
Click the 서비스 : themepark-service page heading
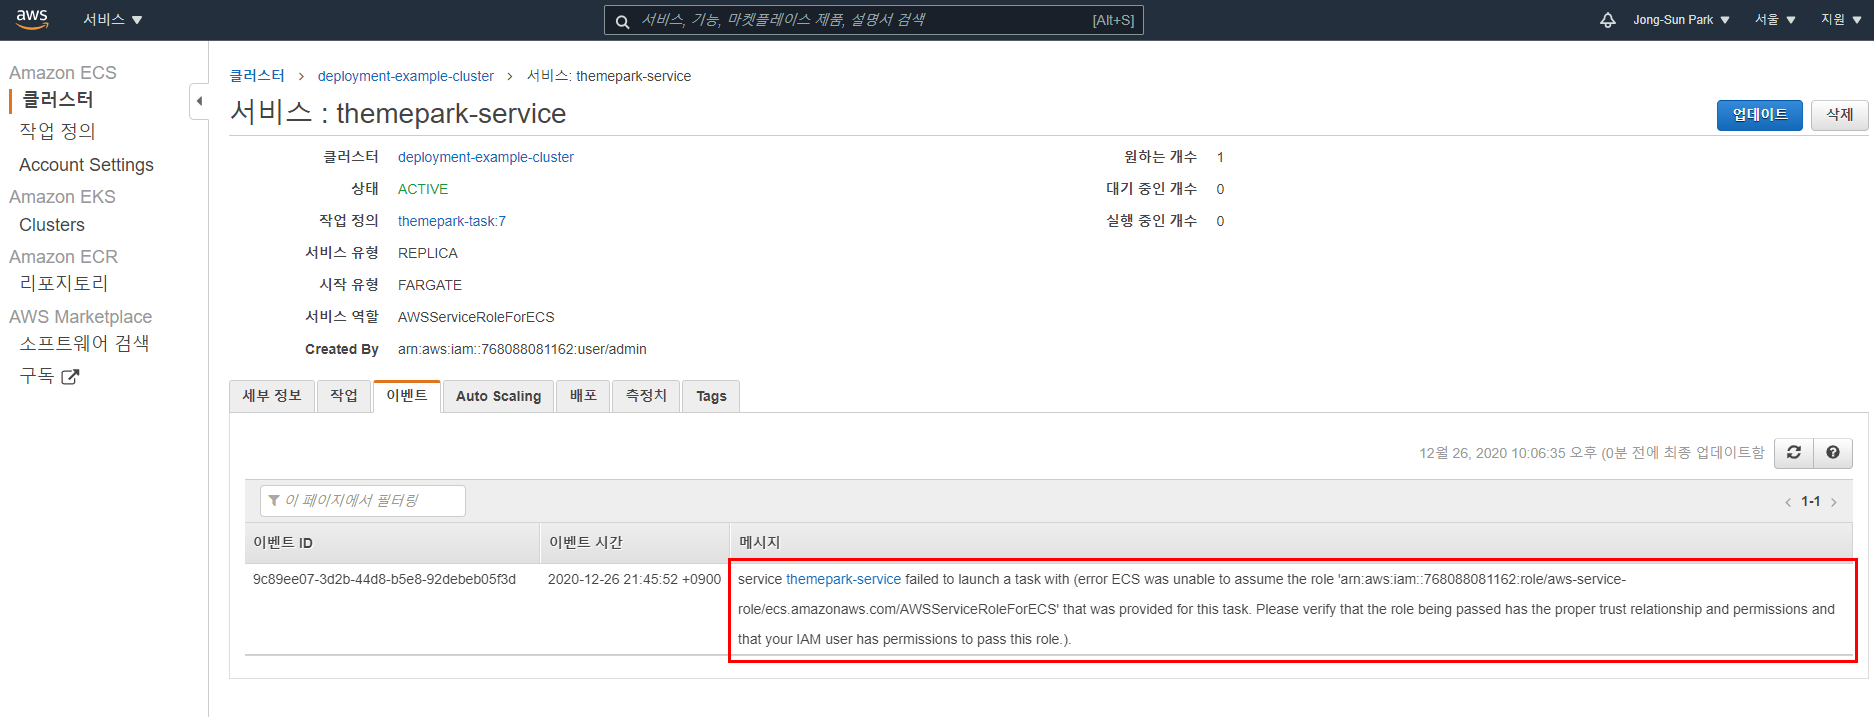(x=398, y=113)
